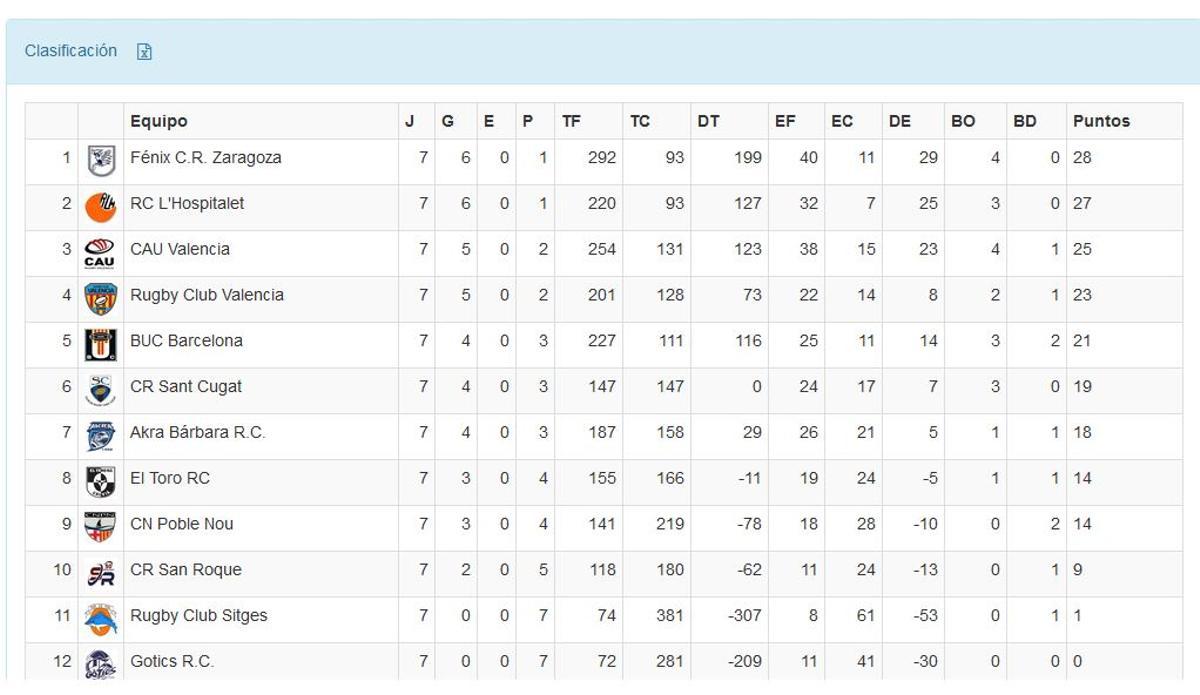Click the CN Poble Nou crest

(x=99, y=524)
